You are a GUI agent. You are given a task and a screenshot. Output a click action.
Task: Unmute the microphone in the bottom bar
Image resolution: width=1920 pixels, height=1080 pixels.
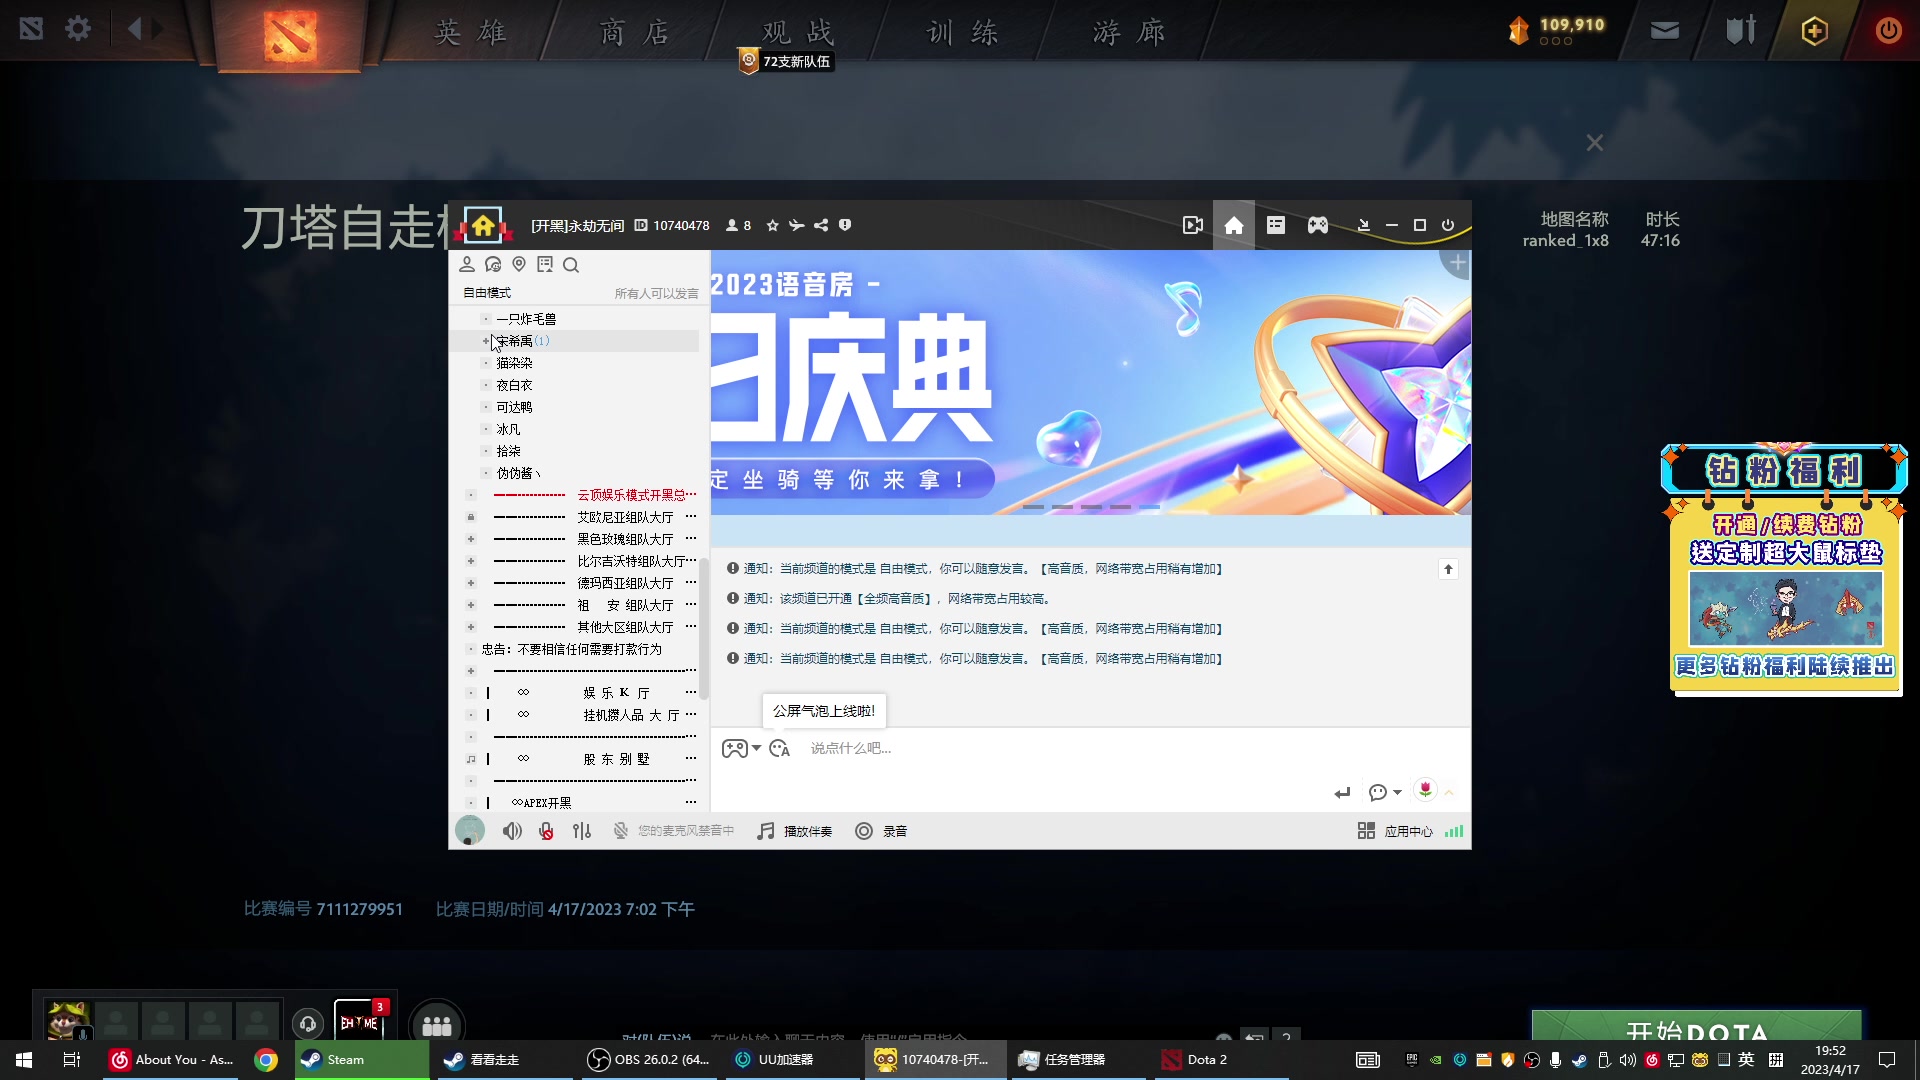pyautogui.click(x=546, y=831)
